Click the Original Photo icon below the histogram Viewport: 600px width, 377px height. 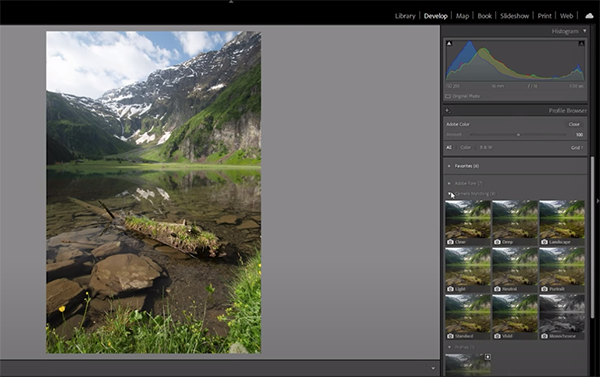[448, 96]
